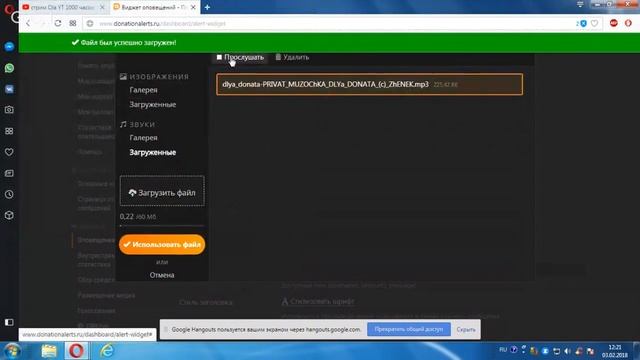This screenshot has width=640, height=360.
Task: Hide the Hangouts sharing bar with Скрыть
Action: 466,329
